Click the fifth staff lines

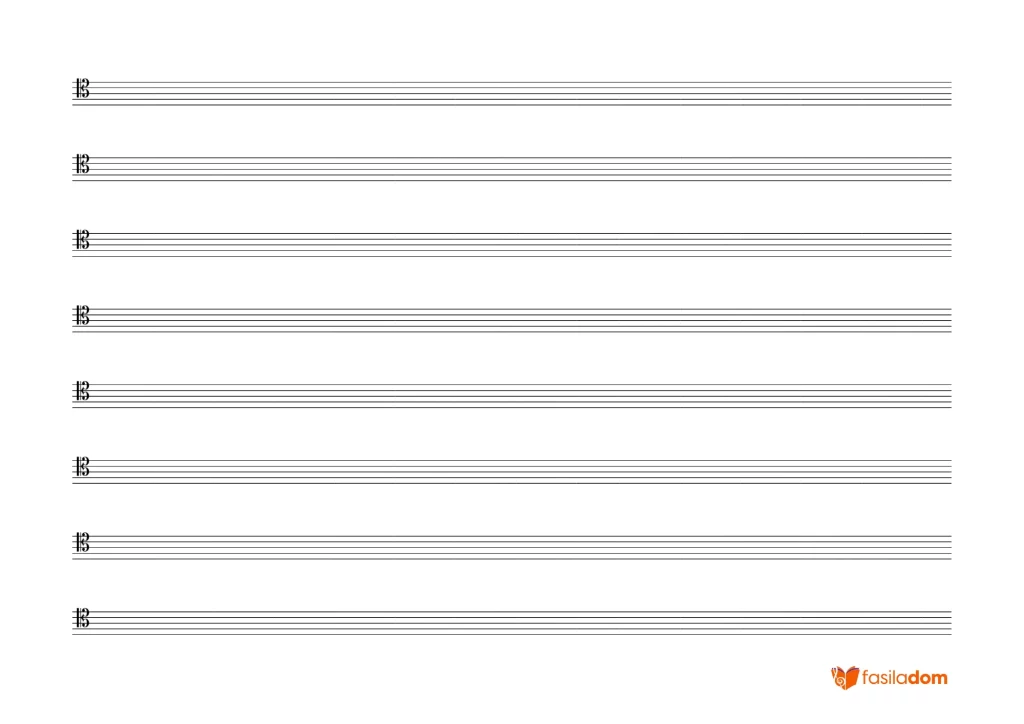click(x=512, y=396)
